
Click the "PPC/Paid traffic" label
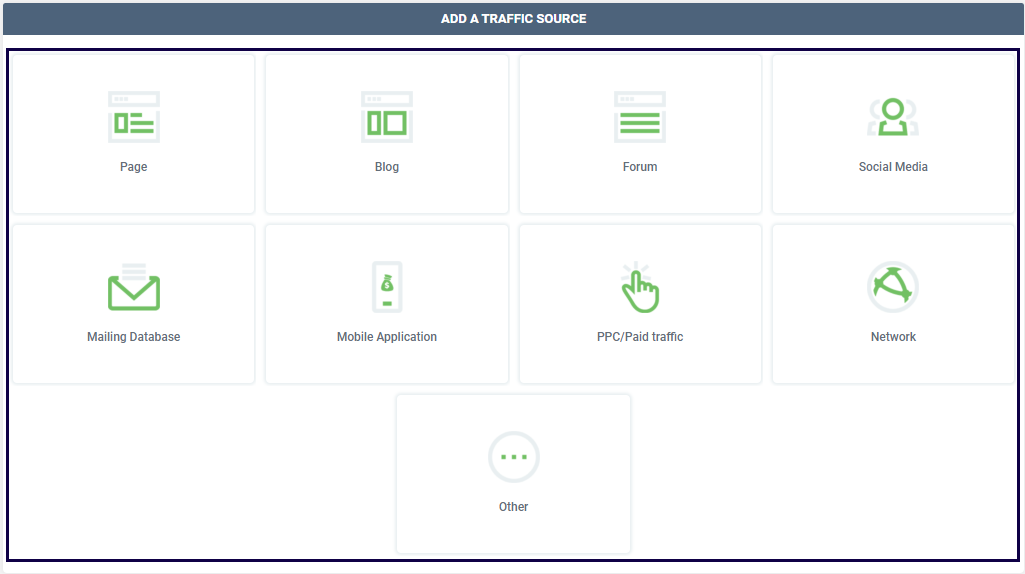click(x=640, y=337)
